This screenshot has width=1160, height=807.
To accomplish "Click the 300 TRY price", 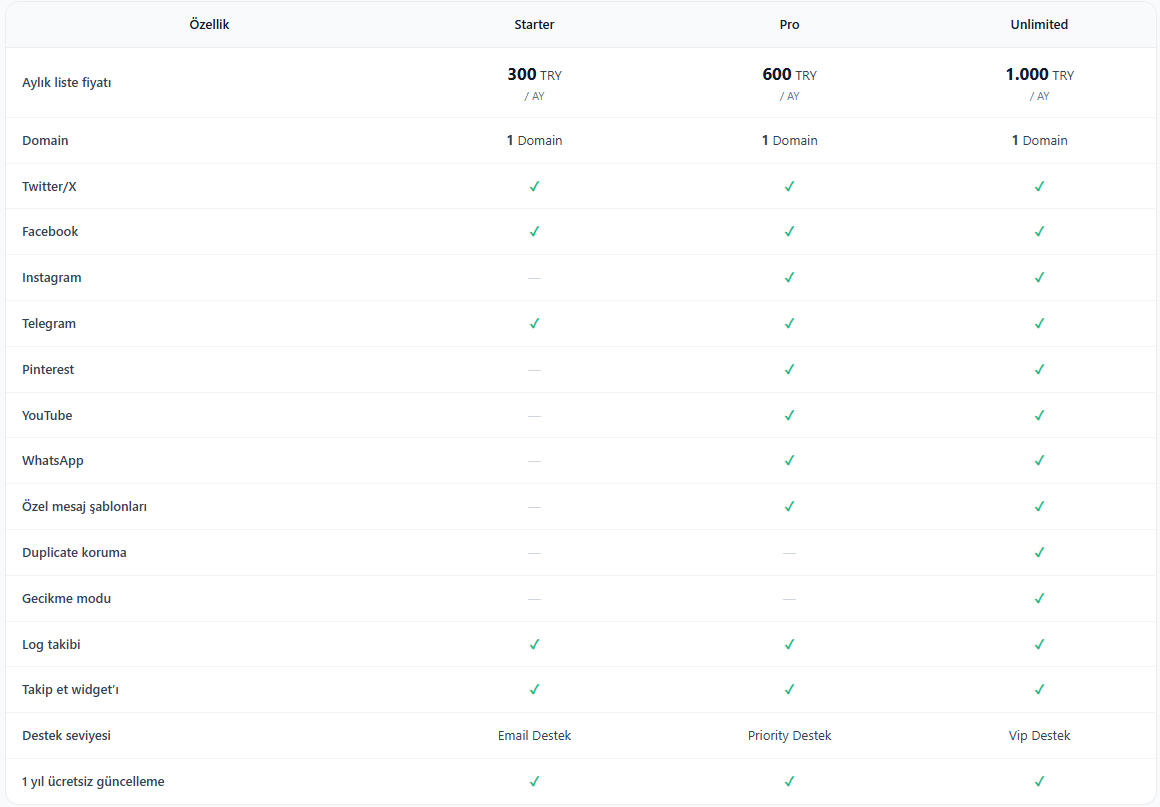I will (534, 75).
